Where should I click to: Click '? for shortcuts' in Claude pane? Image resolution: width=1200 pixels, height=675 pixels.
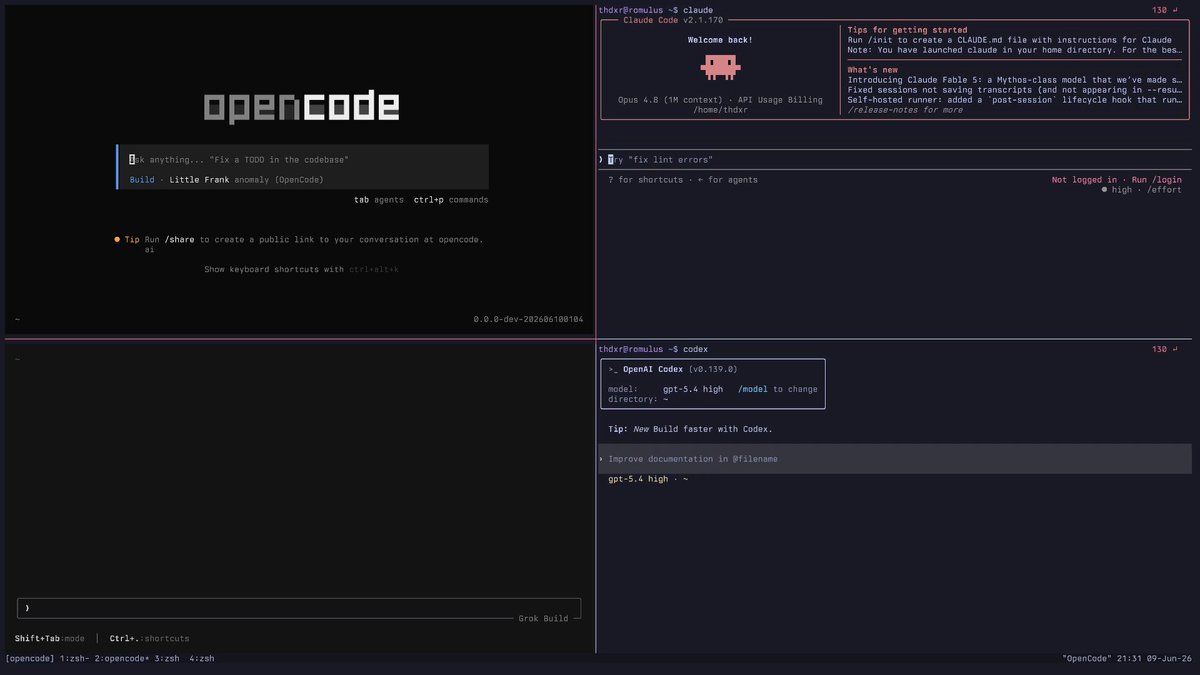[645, 180]
